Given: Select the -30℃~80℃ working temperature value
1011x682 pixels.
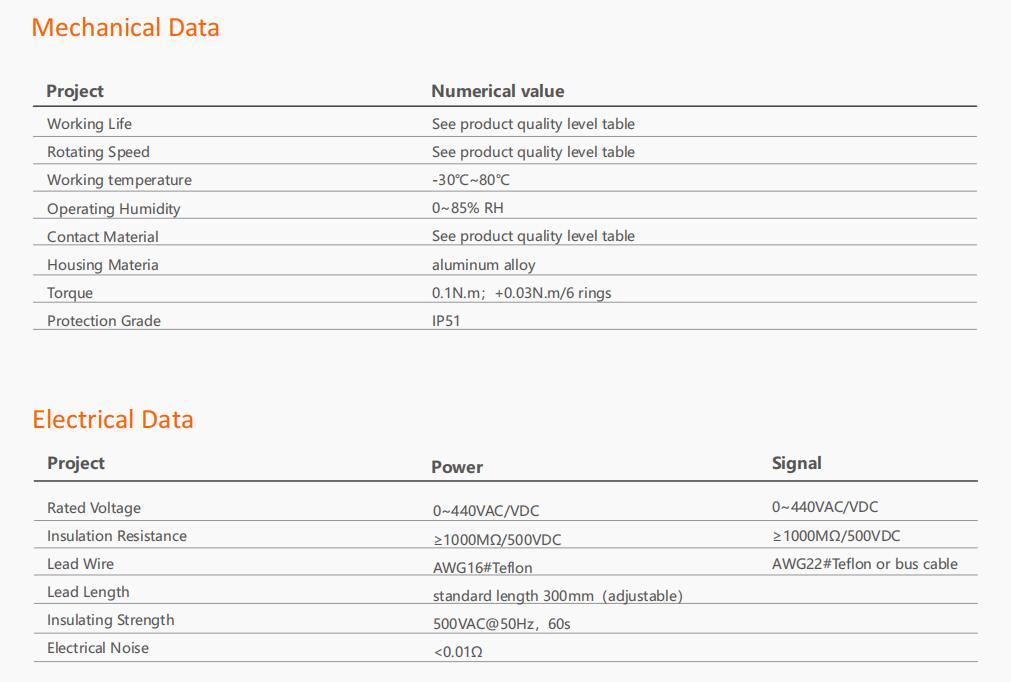Looking at the screenshot, I should pyautogui.click(x=471, y=180).
